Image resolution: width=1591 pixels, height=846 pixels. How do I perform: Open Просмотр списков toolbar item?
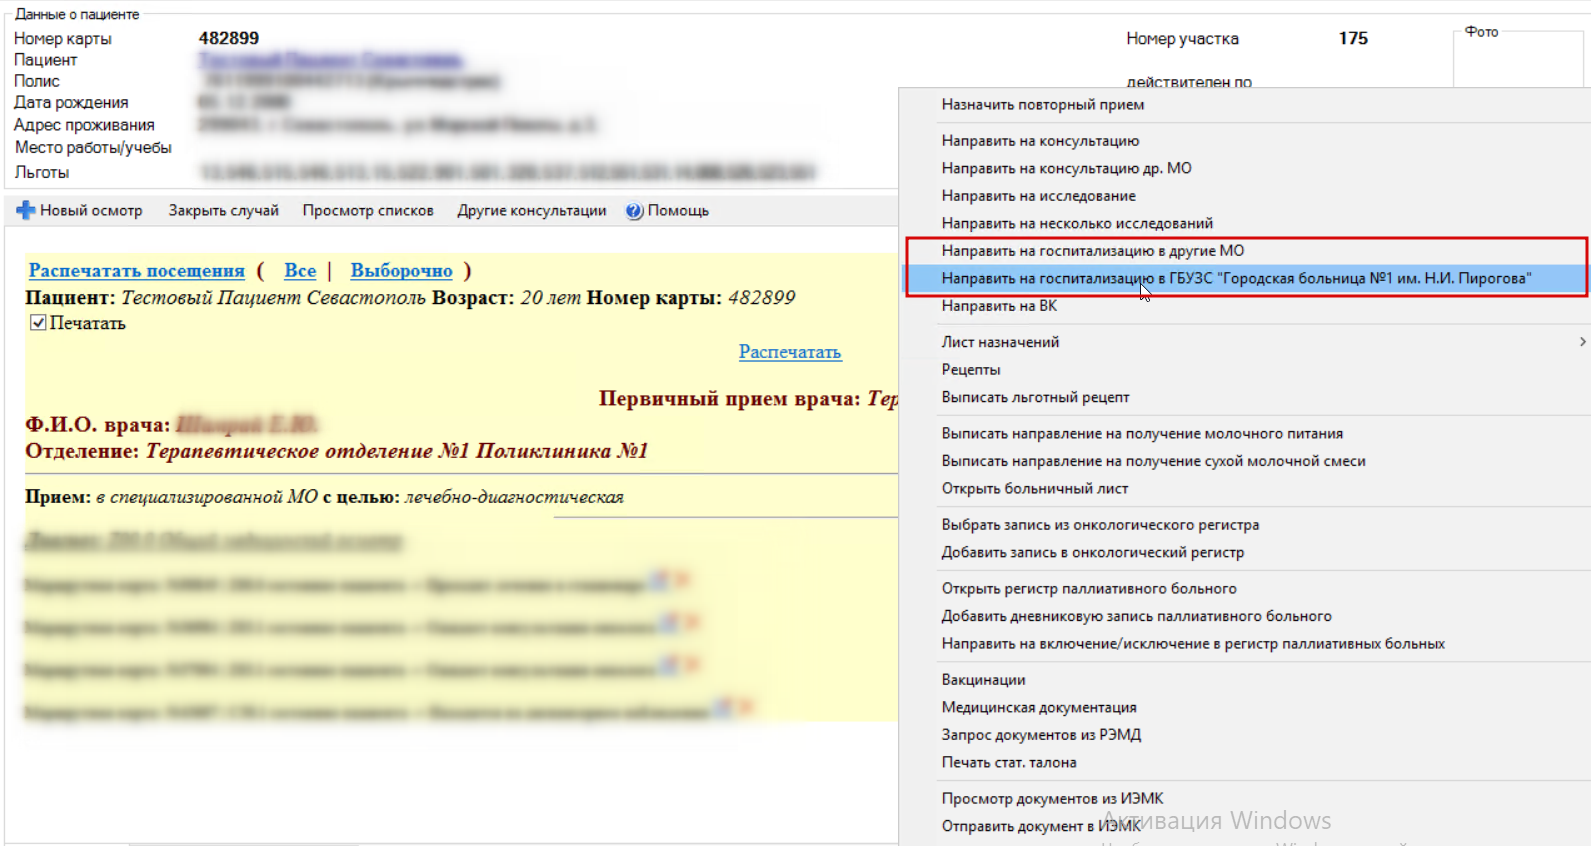point(368,211)
